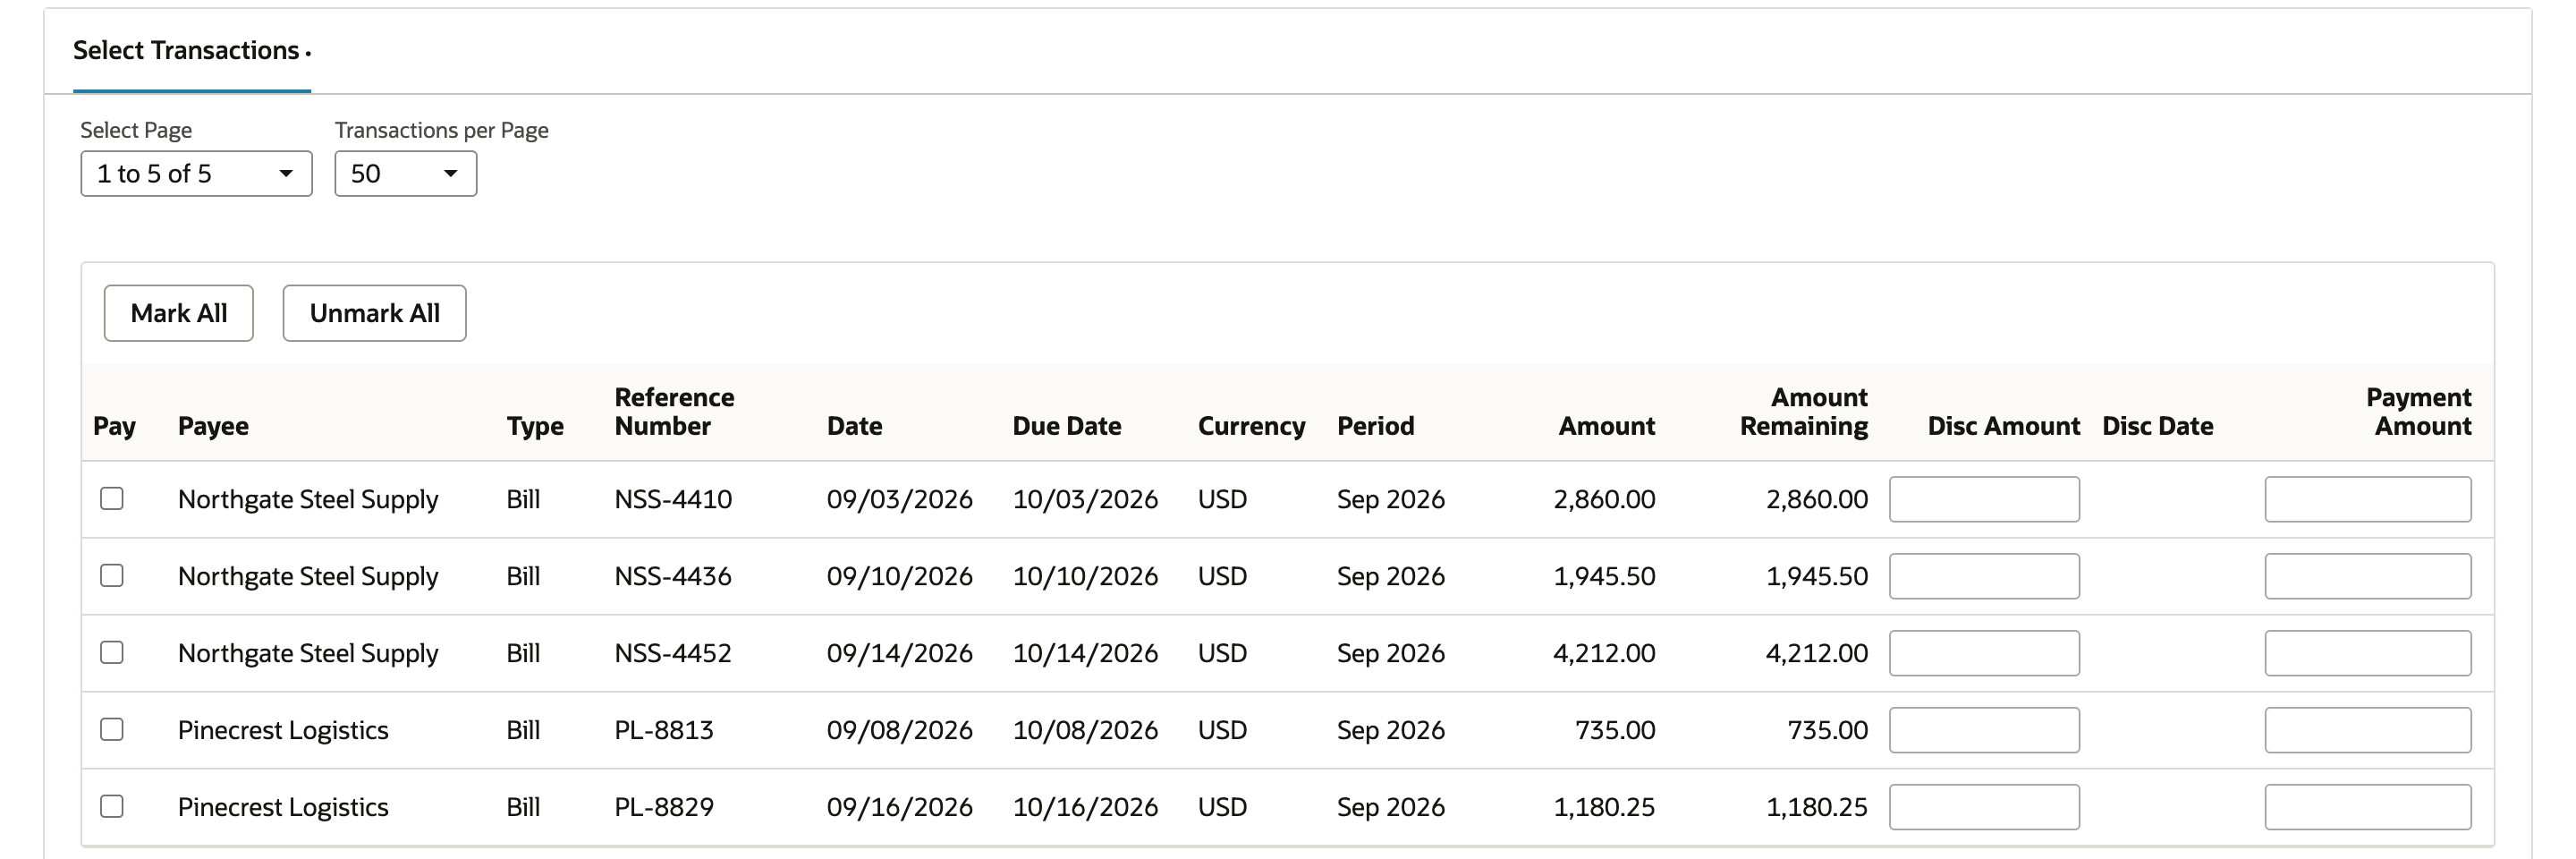Screen dimensions: 2576x859
Task: Check Pay box for NSS-4410 bill
Action: [112, 498]
